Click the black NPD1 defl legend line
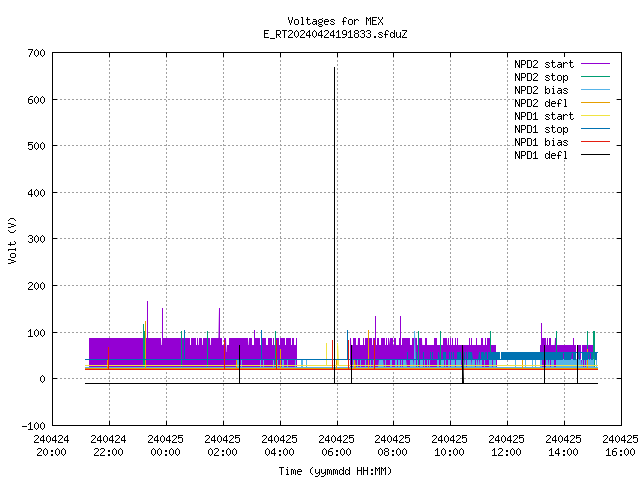 (595, 155)
